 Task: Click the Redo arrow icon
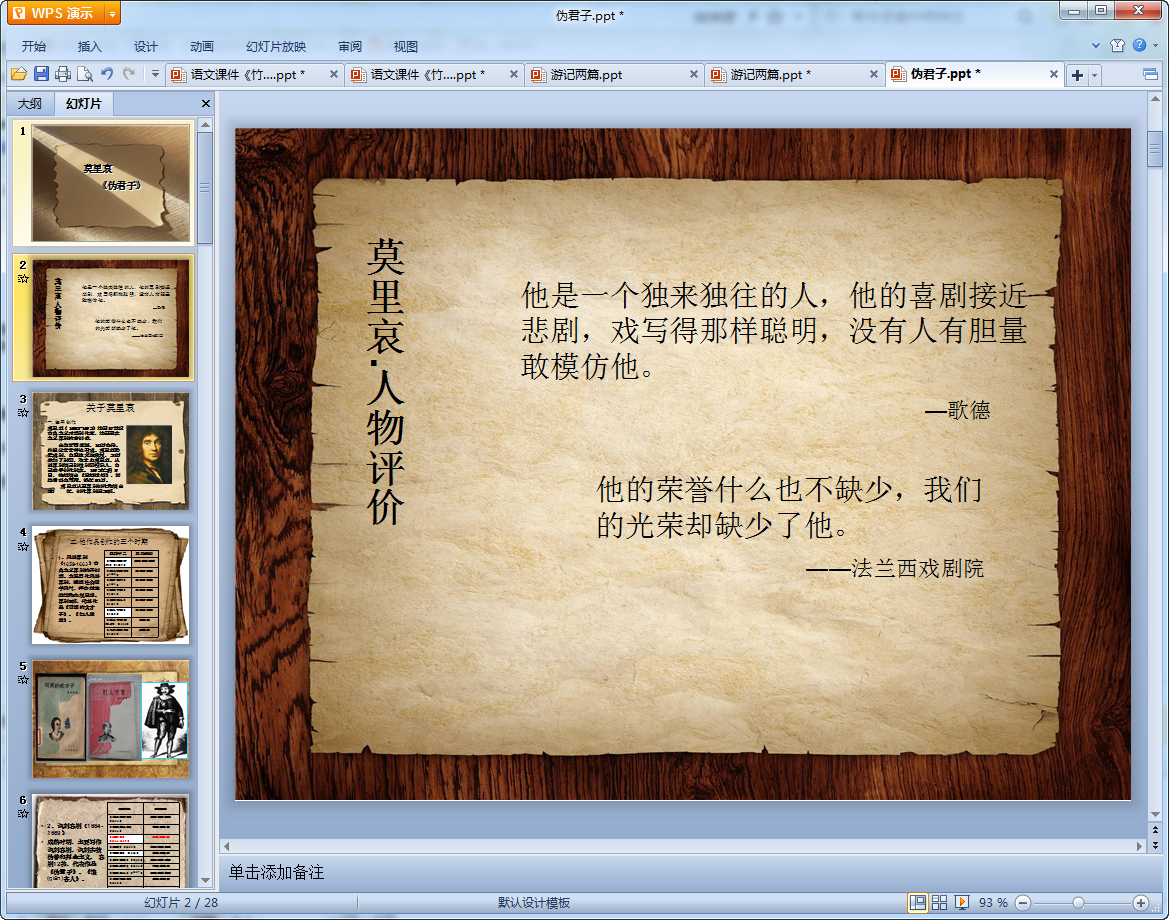click(x=129, y=74)
